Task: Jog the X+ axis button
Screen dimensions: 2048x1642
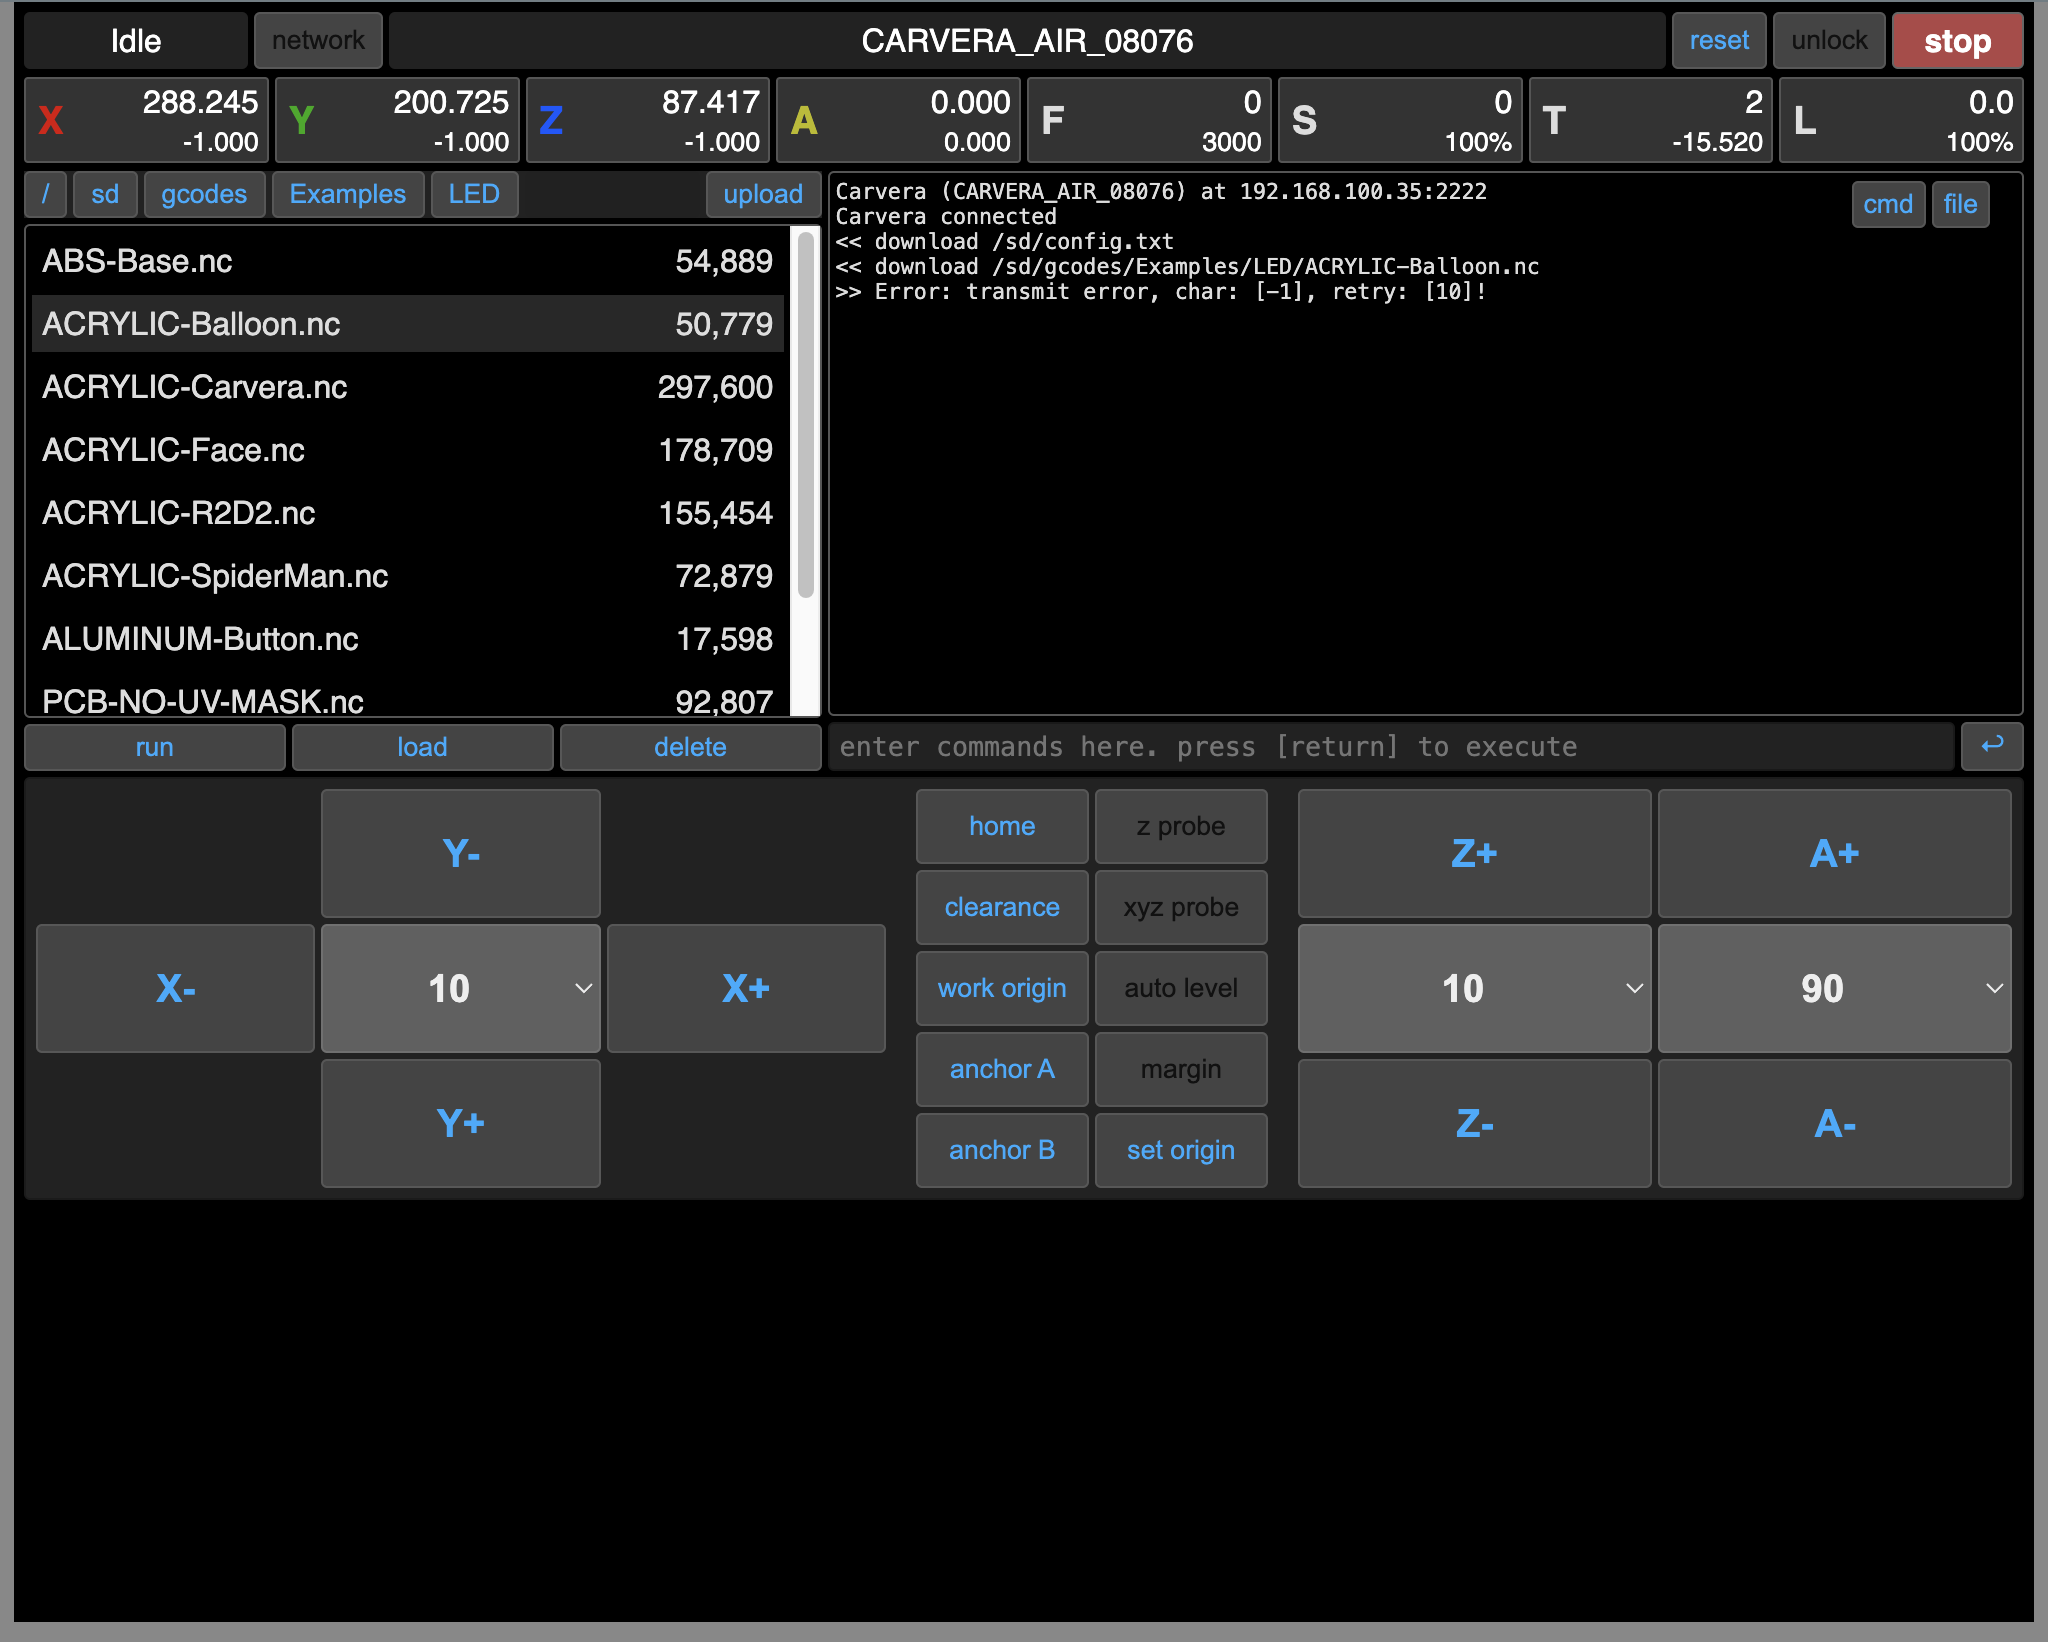Action: pos(746,988)
